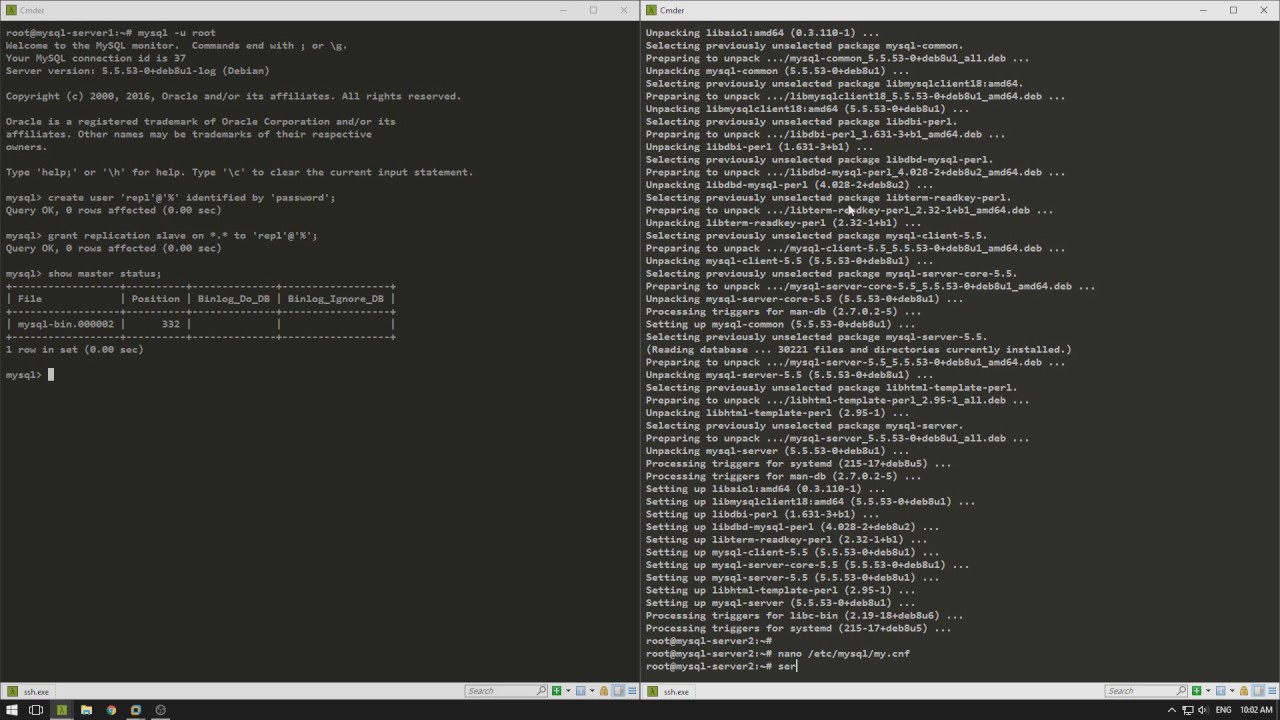Click the ssh.exe tab in right Cmder window

[669, 691]
